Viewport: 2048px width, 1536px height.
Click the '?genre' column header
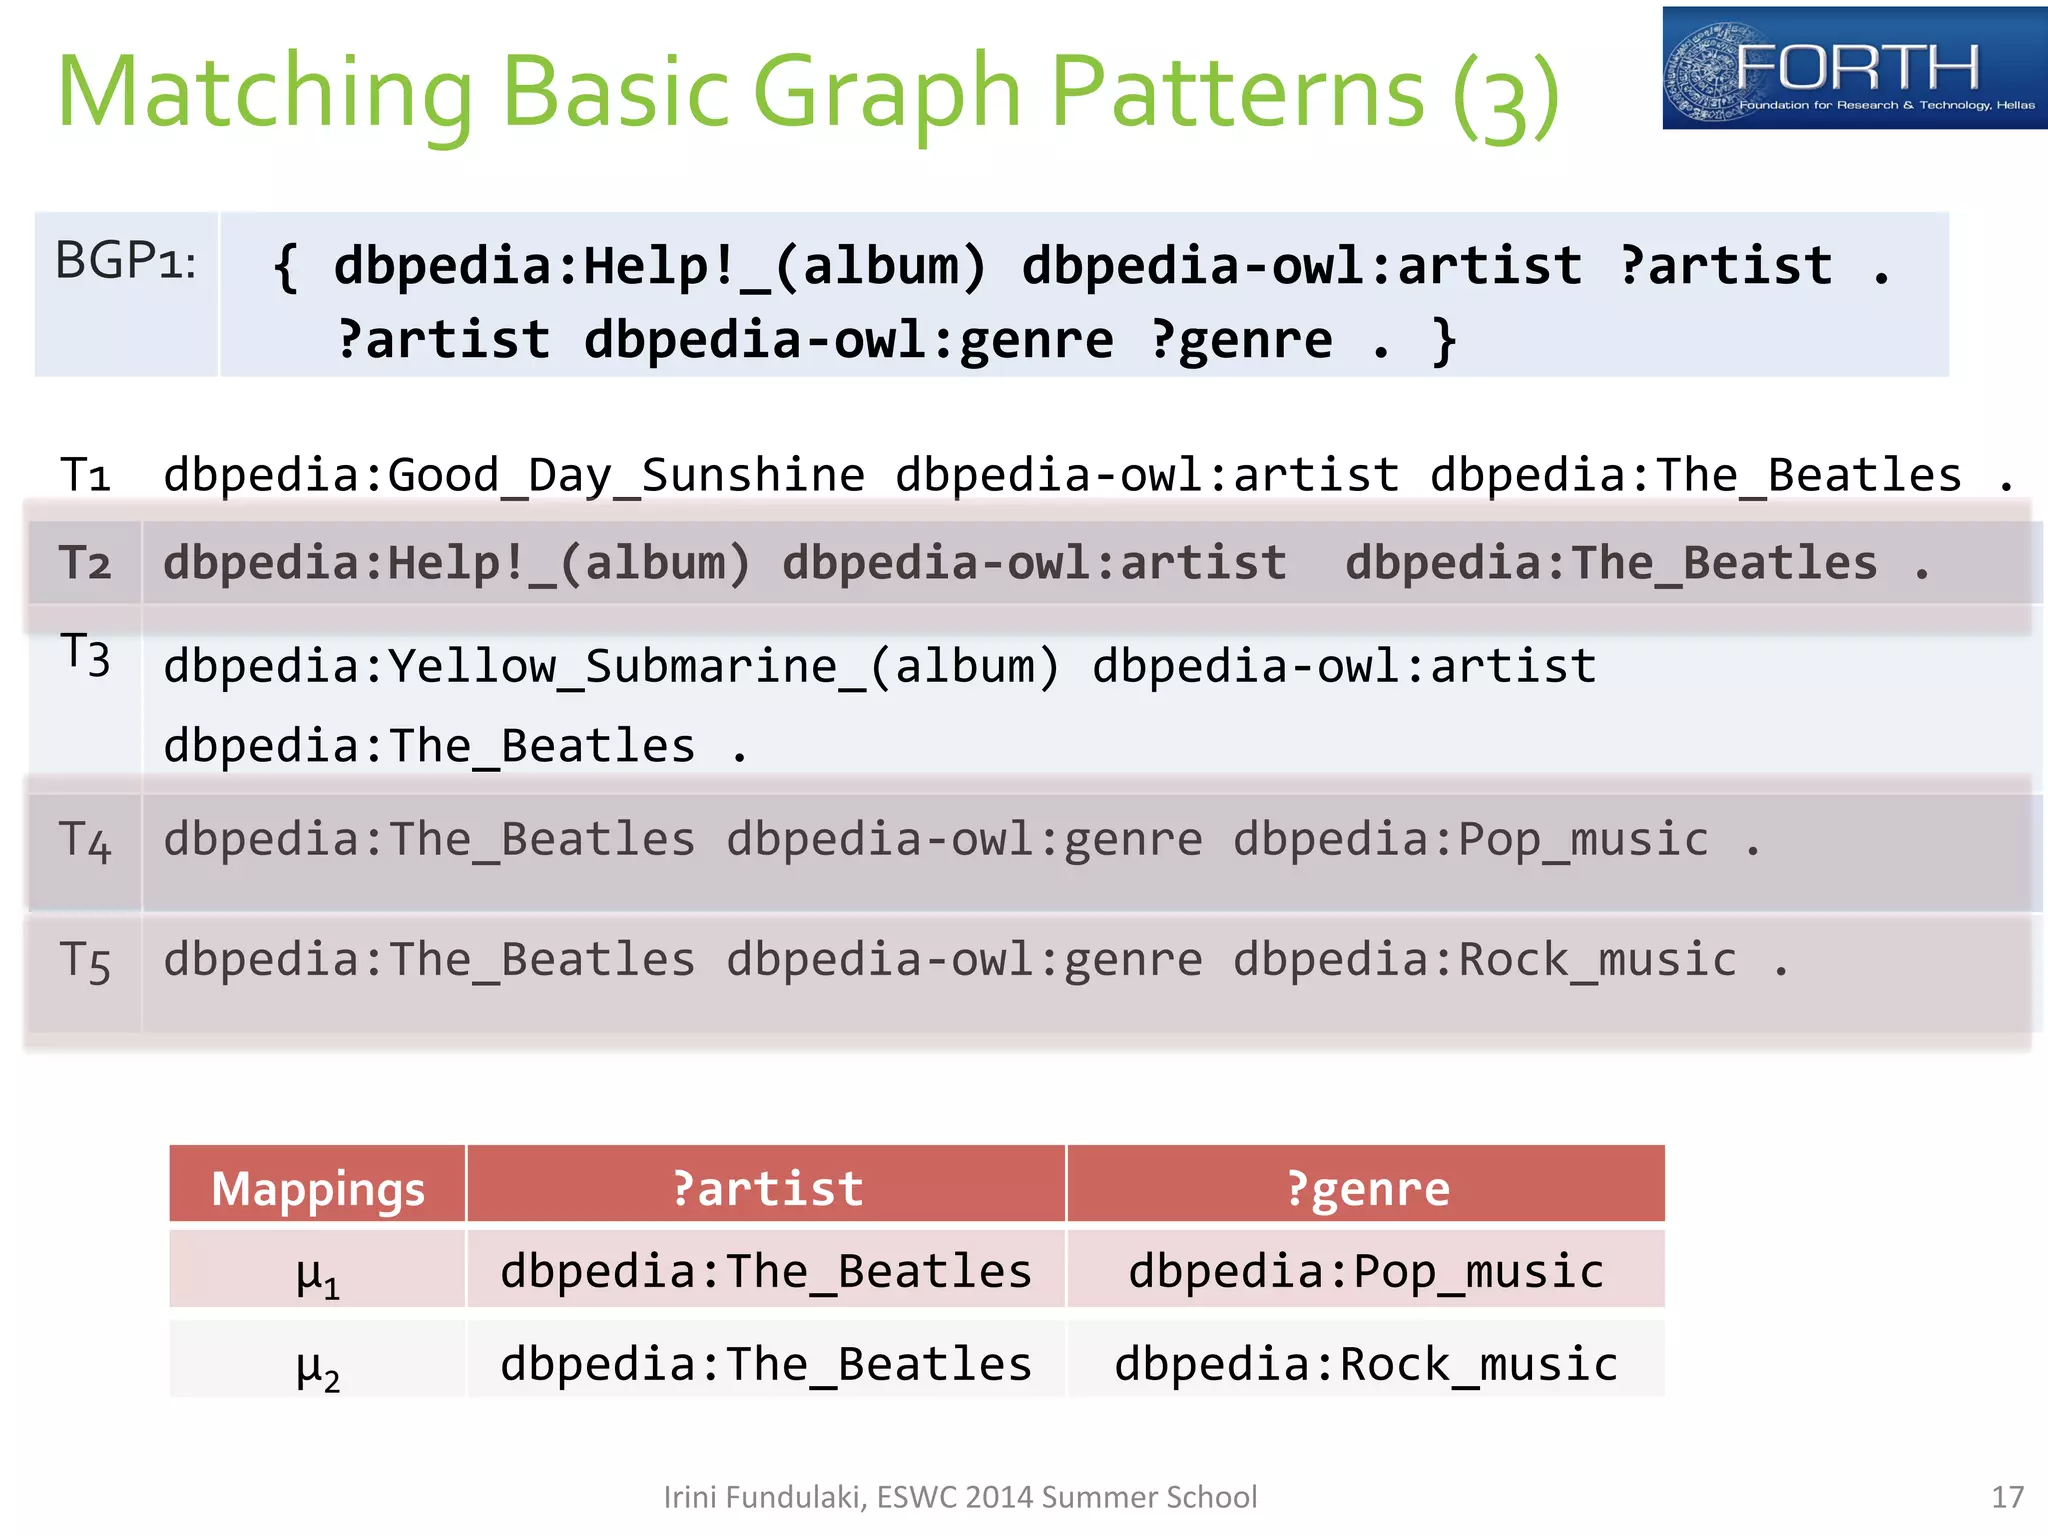1366,1185
